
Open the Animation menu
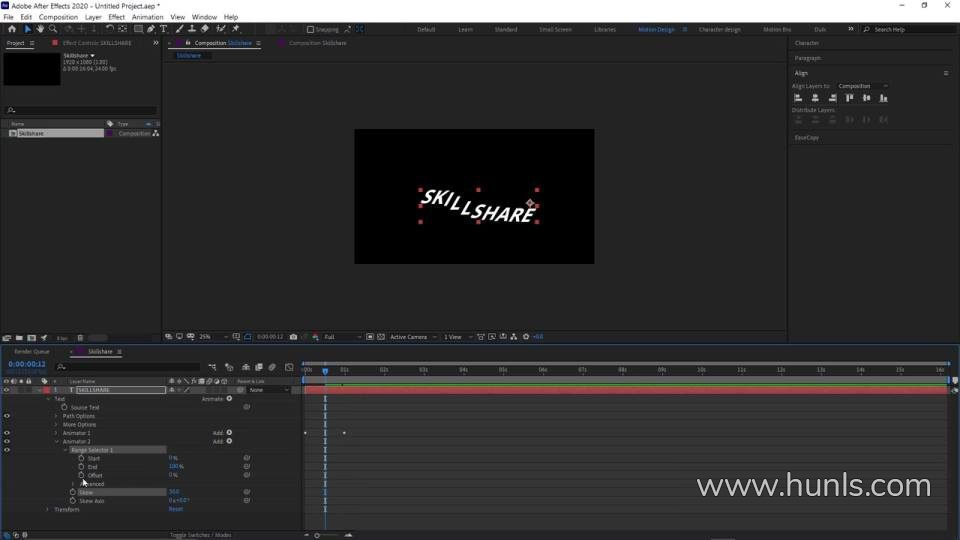[x=148, y=17]
